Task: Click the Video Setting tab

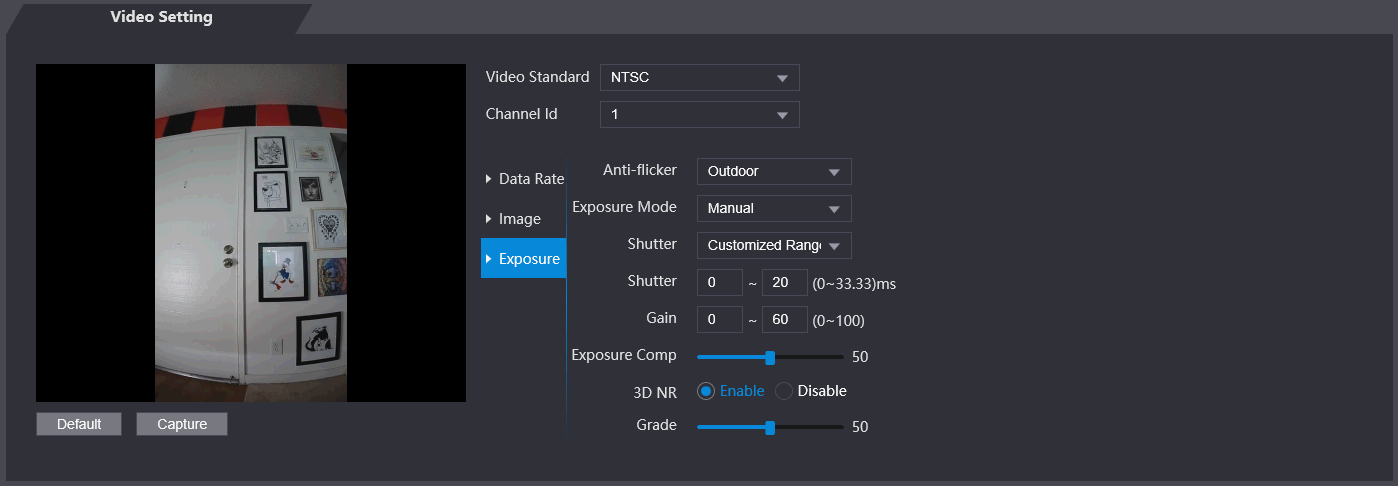Action: 161,18
